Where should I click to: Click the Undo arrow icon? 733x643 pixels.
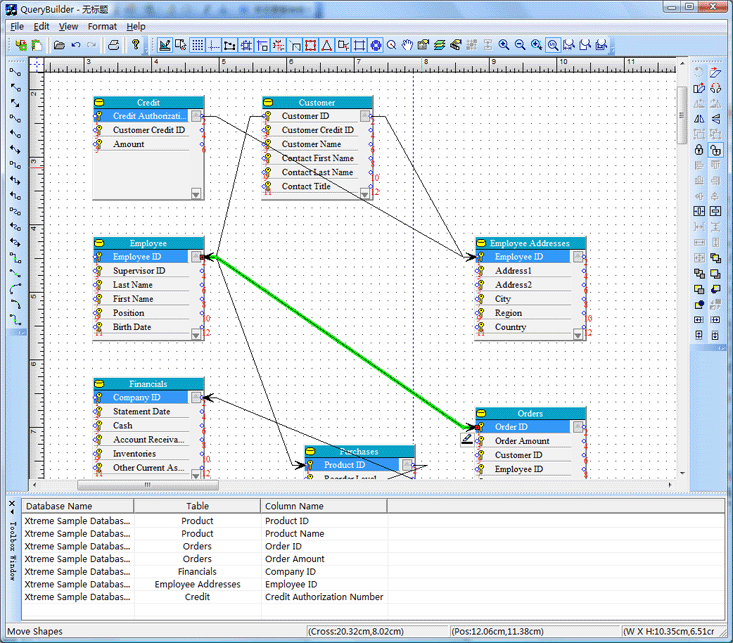pos(76,45)
